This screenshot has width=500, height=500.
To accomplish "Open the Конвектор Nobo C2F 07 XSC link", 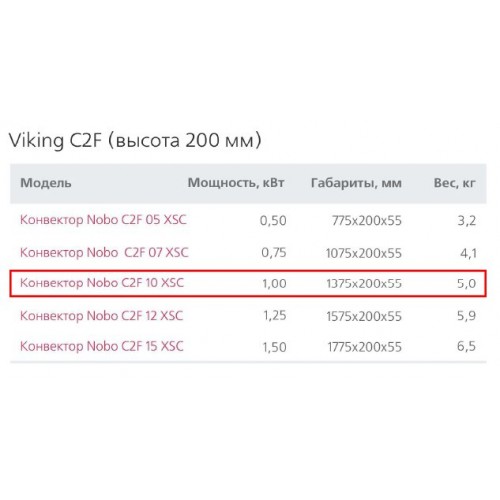I will click(104, 253).
